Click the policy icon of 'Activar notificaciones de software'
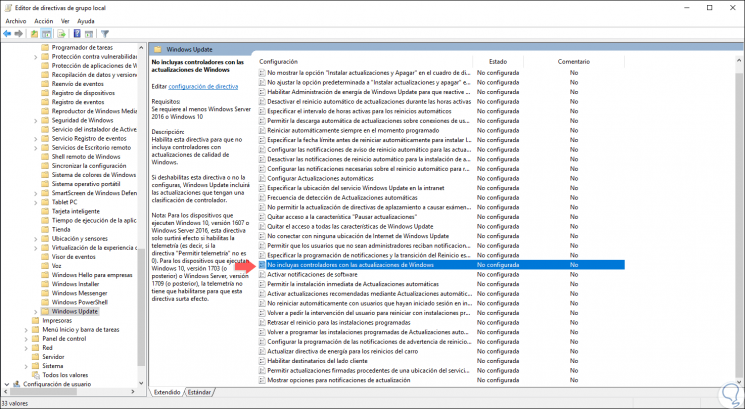Screen dimensions: 745x409 tap(262, 274)
